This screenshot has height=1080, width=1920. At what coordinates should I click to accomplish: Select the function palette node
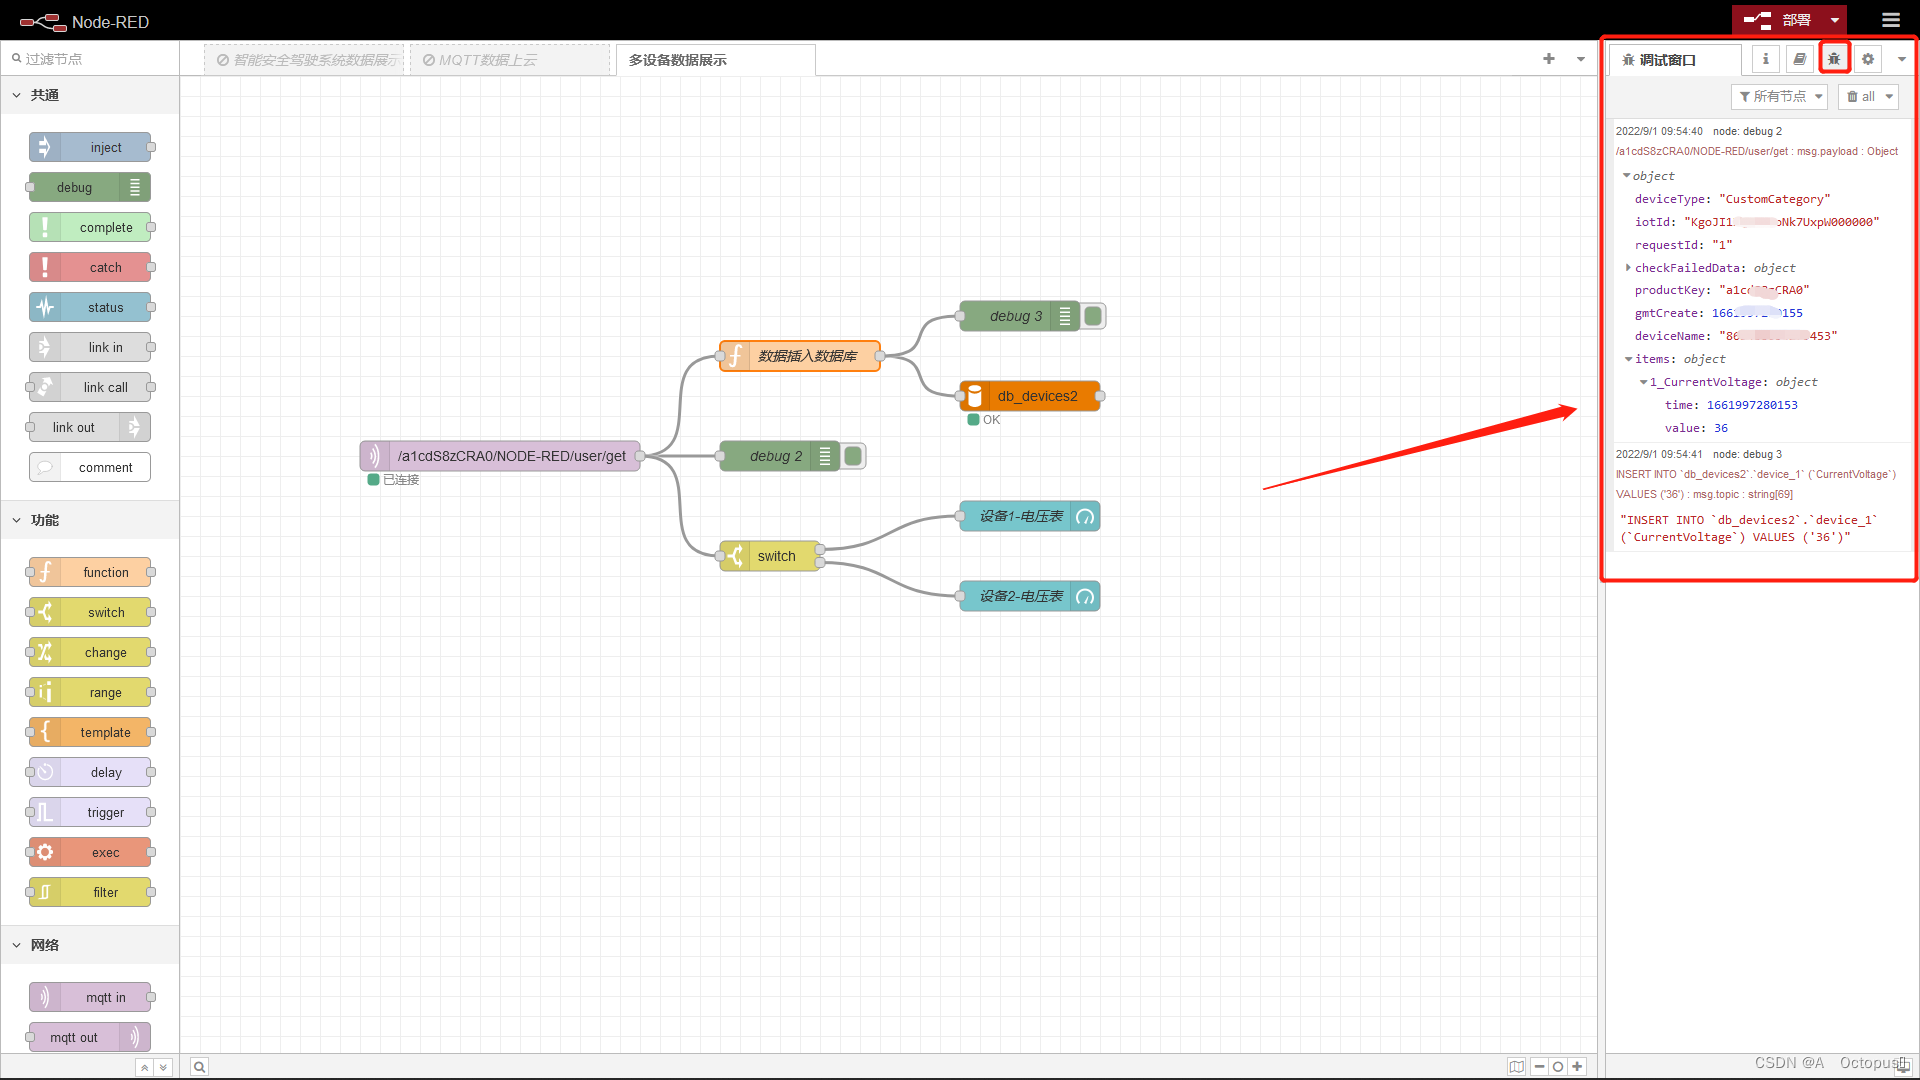(90, 572)
